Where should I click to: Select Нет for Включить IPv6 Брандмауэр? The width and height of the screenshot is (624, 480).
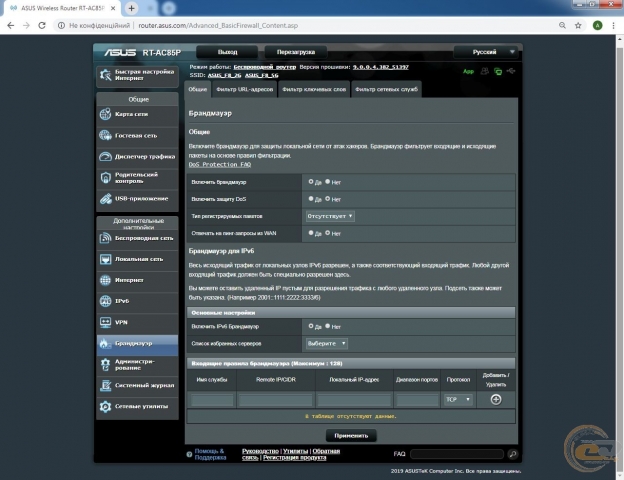click(x=328, y=326)
